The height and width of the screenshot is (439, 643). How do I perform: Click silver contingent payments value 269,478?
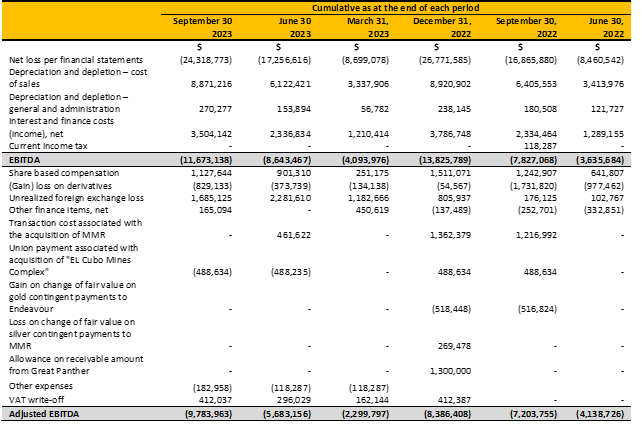click(454, 346)
